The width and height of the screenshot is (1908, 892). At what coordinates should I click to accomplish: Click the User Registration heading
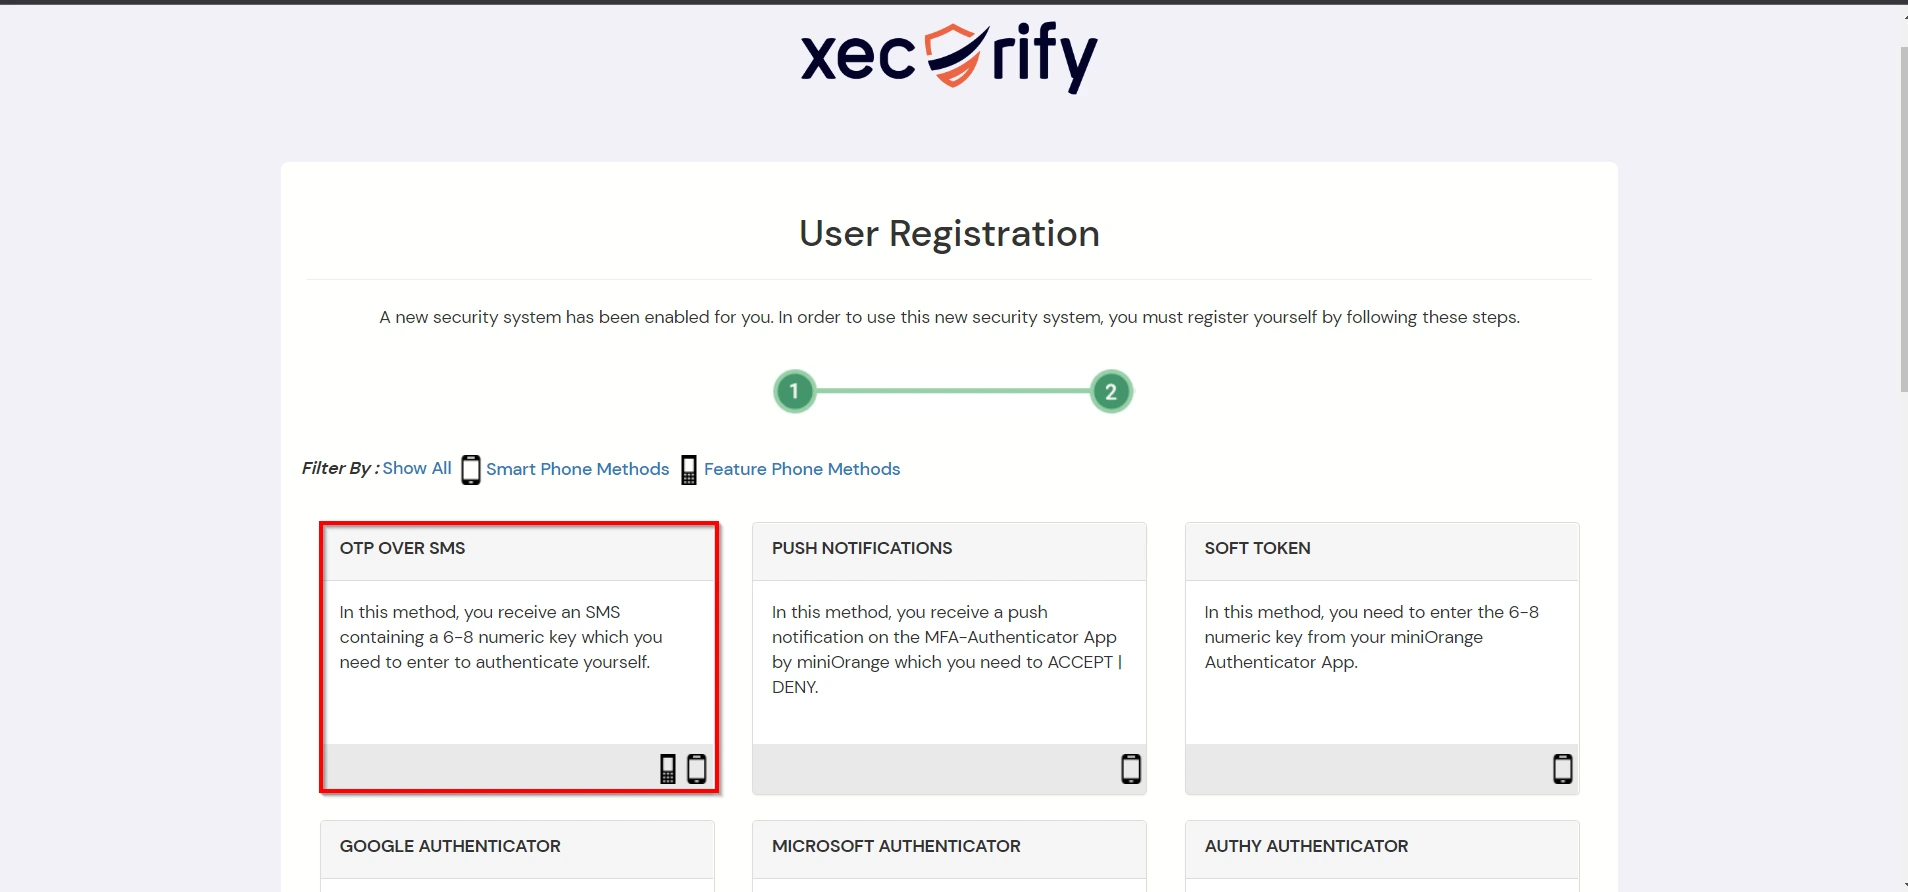point(948,233)
